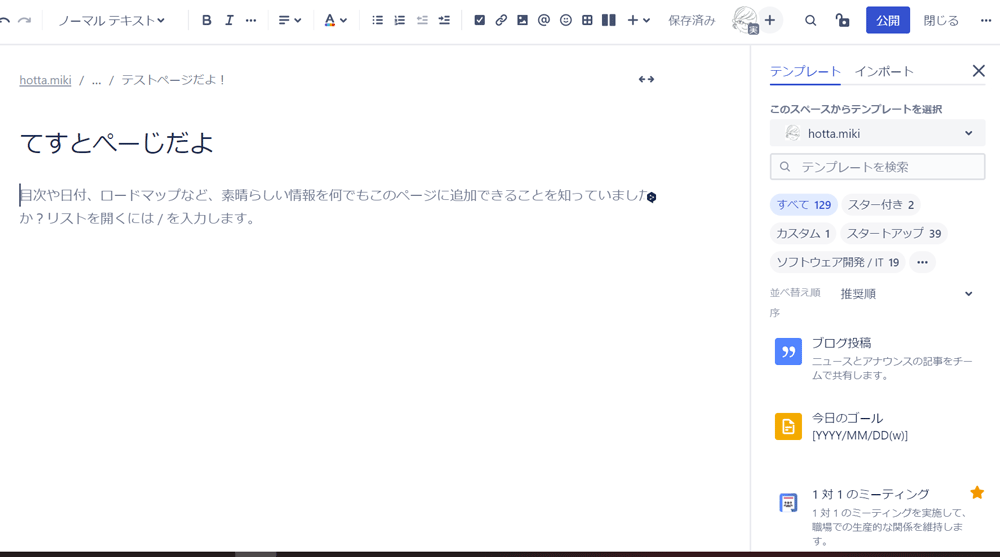The image size is (1000, 557).
Task: Click the 保存済み saved status
Action: [691, 20]
